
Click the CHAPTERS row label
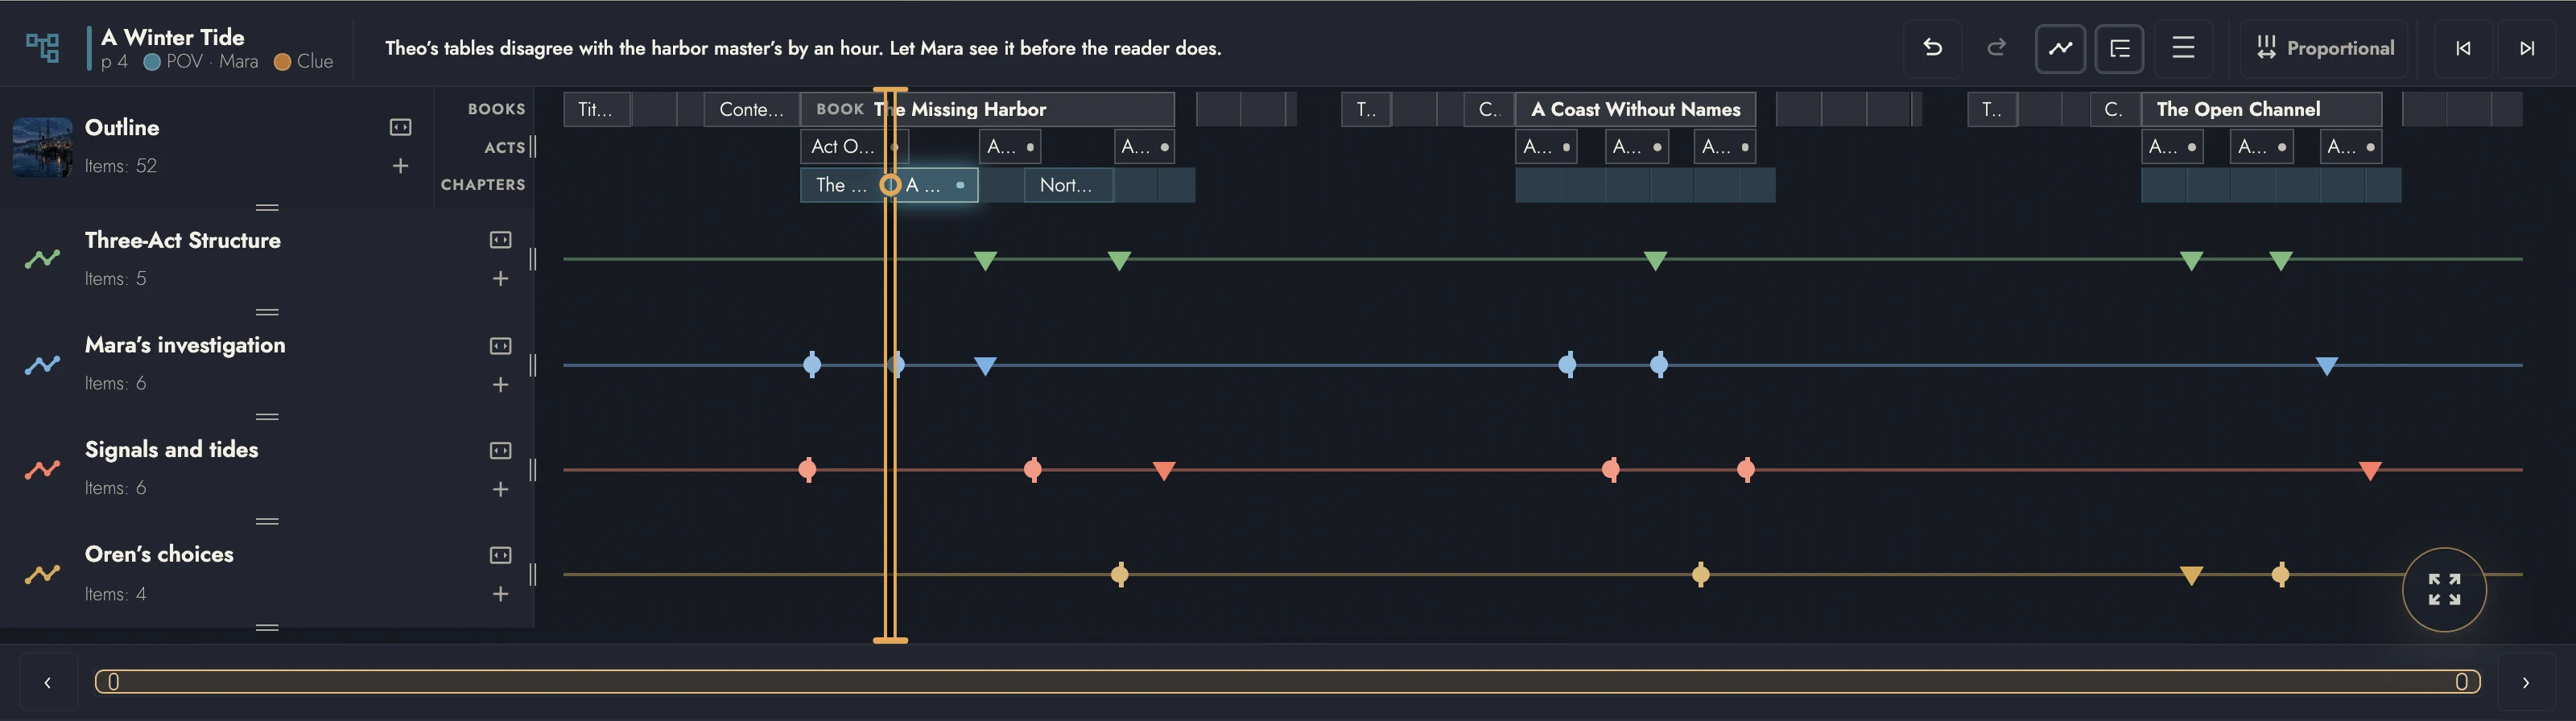(x=483, y=185)
